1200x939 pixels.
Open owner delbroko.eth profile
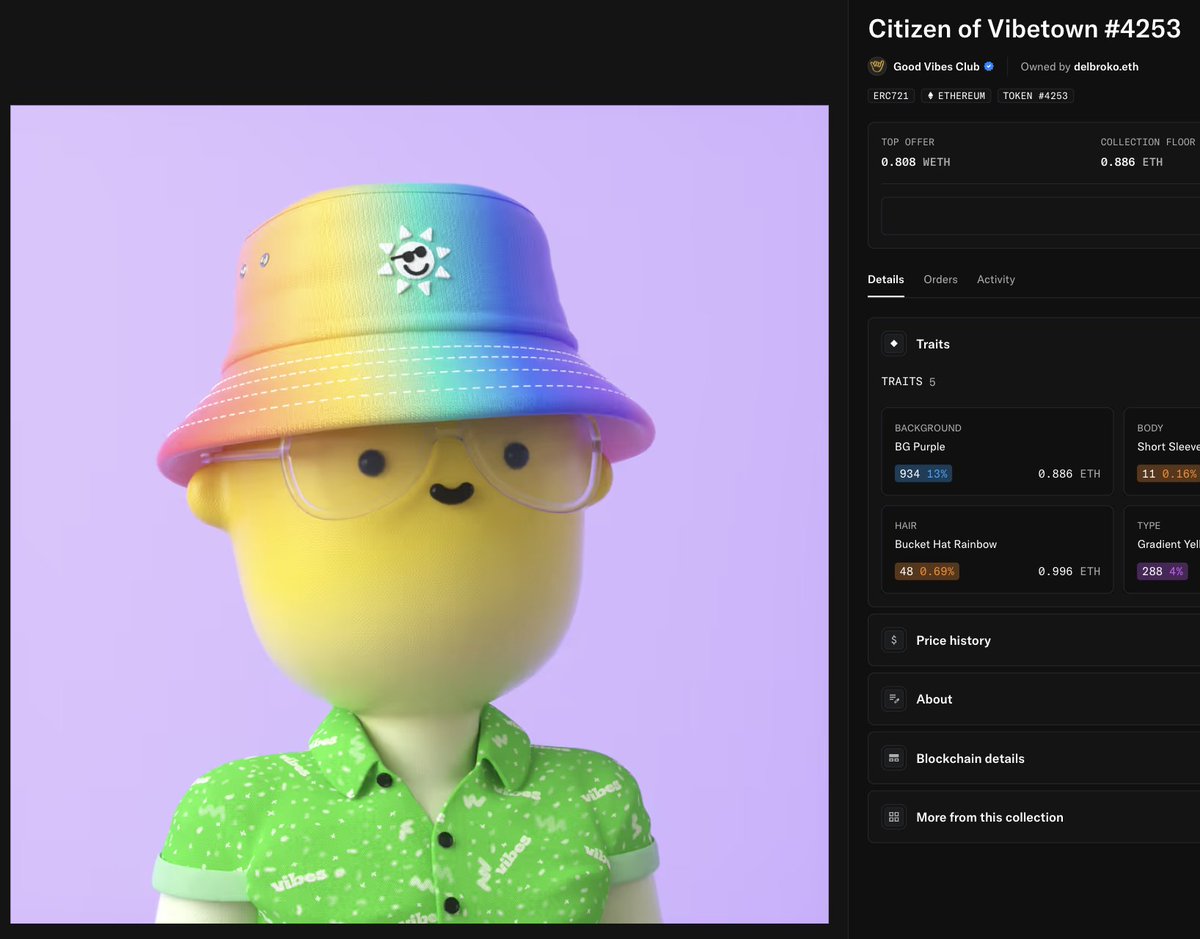(x=1106, y=67)
